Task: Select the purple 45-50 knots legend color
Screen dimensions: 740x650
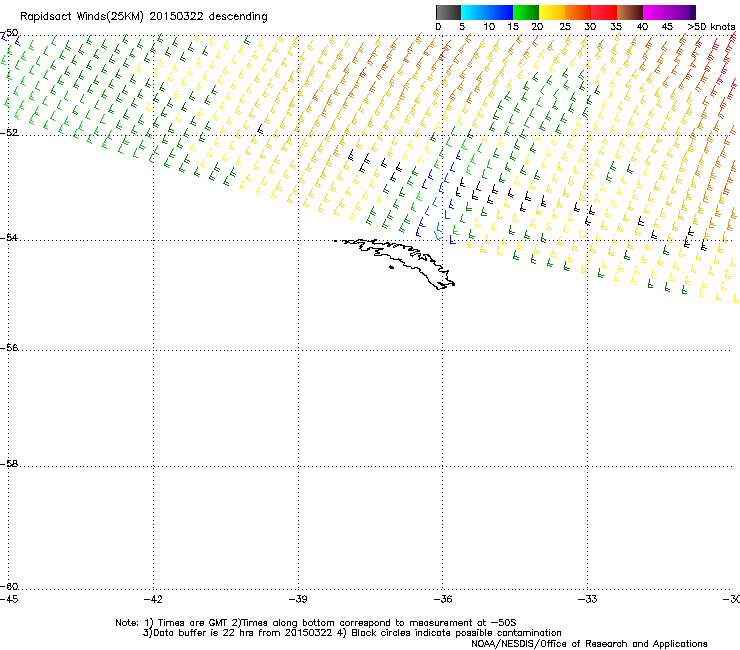Action: (682, 12)
